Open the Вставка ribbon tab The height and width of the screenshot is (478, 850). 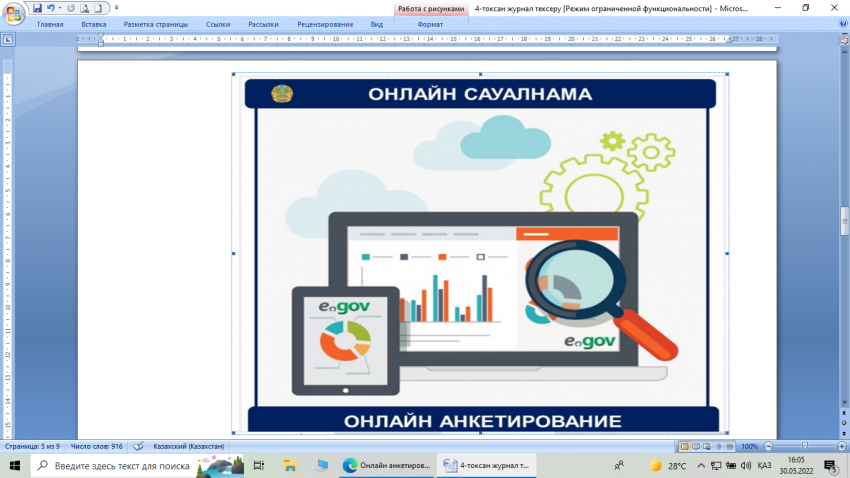(93, 23)
